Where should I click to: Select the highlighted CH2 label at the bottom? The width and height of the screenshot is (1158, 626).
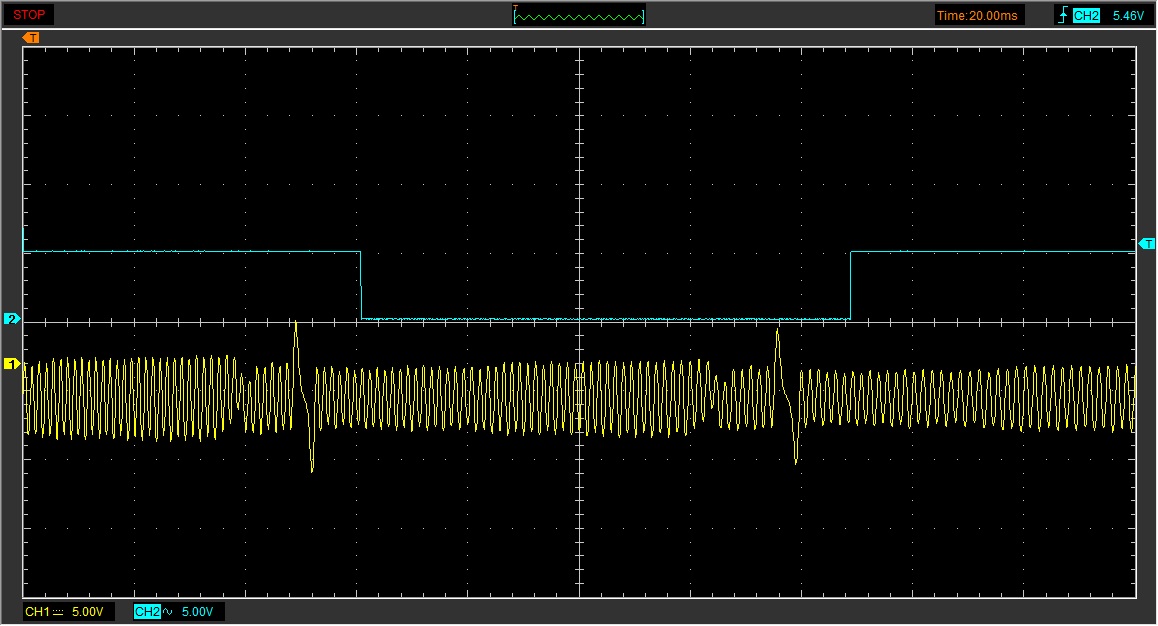pos(147,612)
